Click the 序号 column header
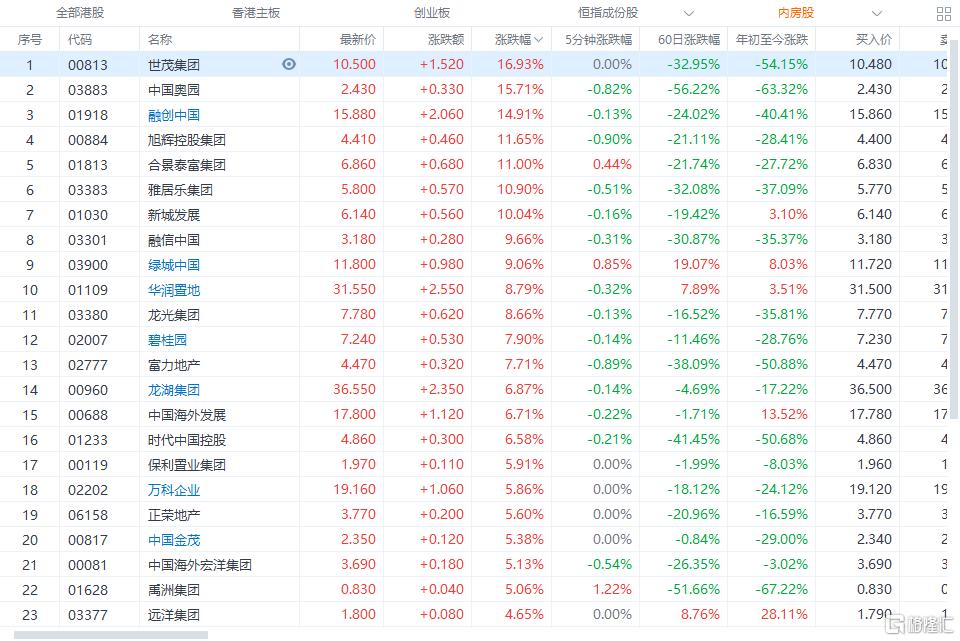960x641 pixels. point(29,40)
